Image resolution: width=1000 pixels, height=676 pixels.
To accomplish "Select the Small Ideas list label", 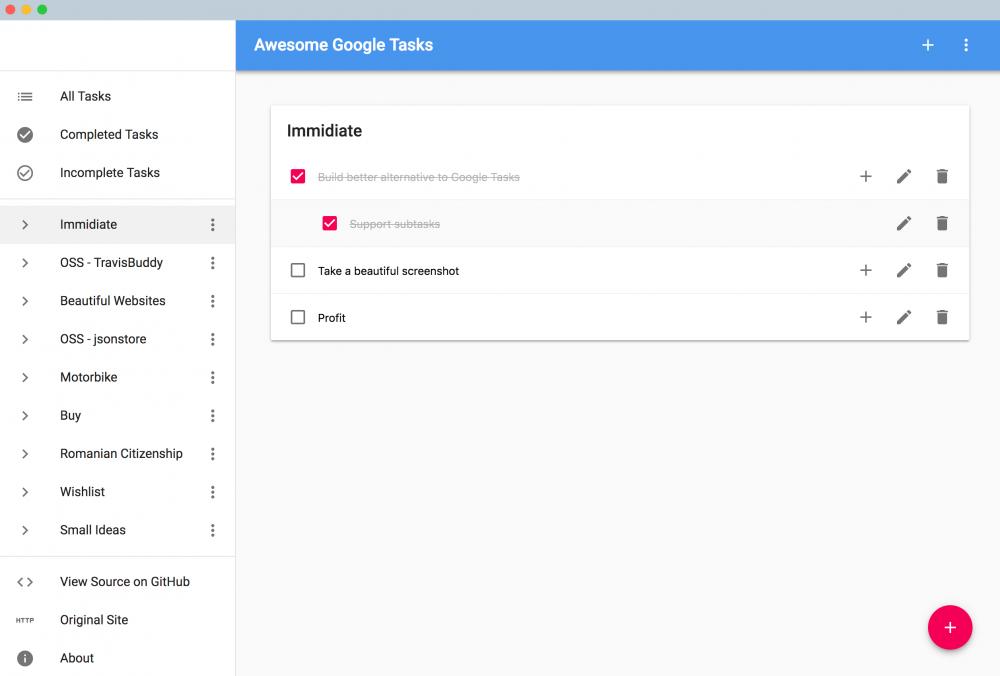I will click(x=92, y=530).
